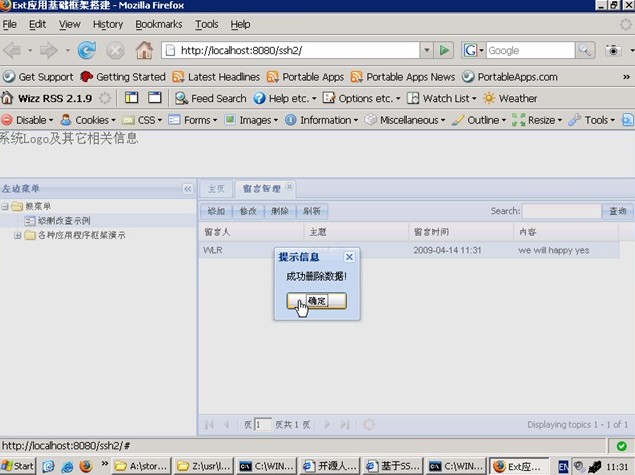Screen dimensions: 635x475
Task: Show more bookmarks chevron
Action: click(x=626, y=77)
